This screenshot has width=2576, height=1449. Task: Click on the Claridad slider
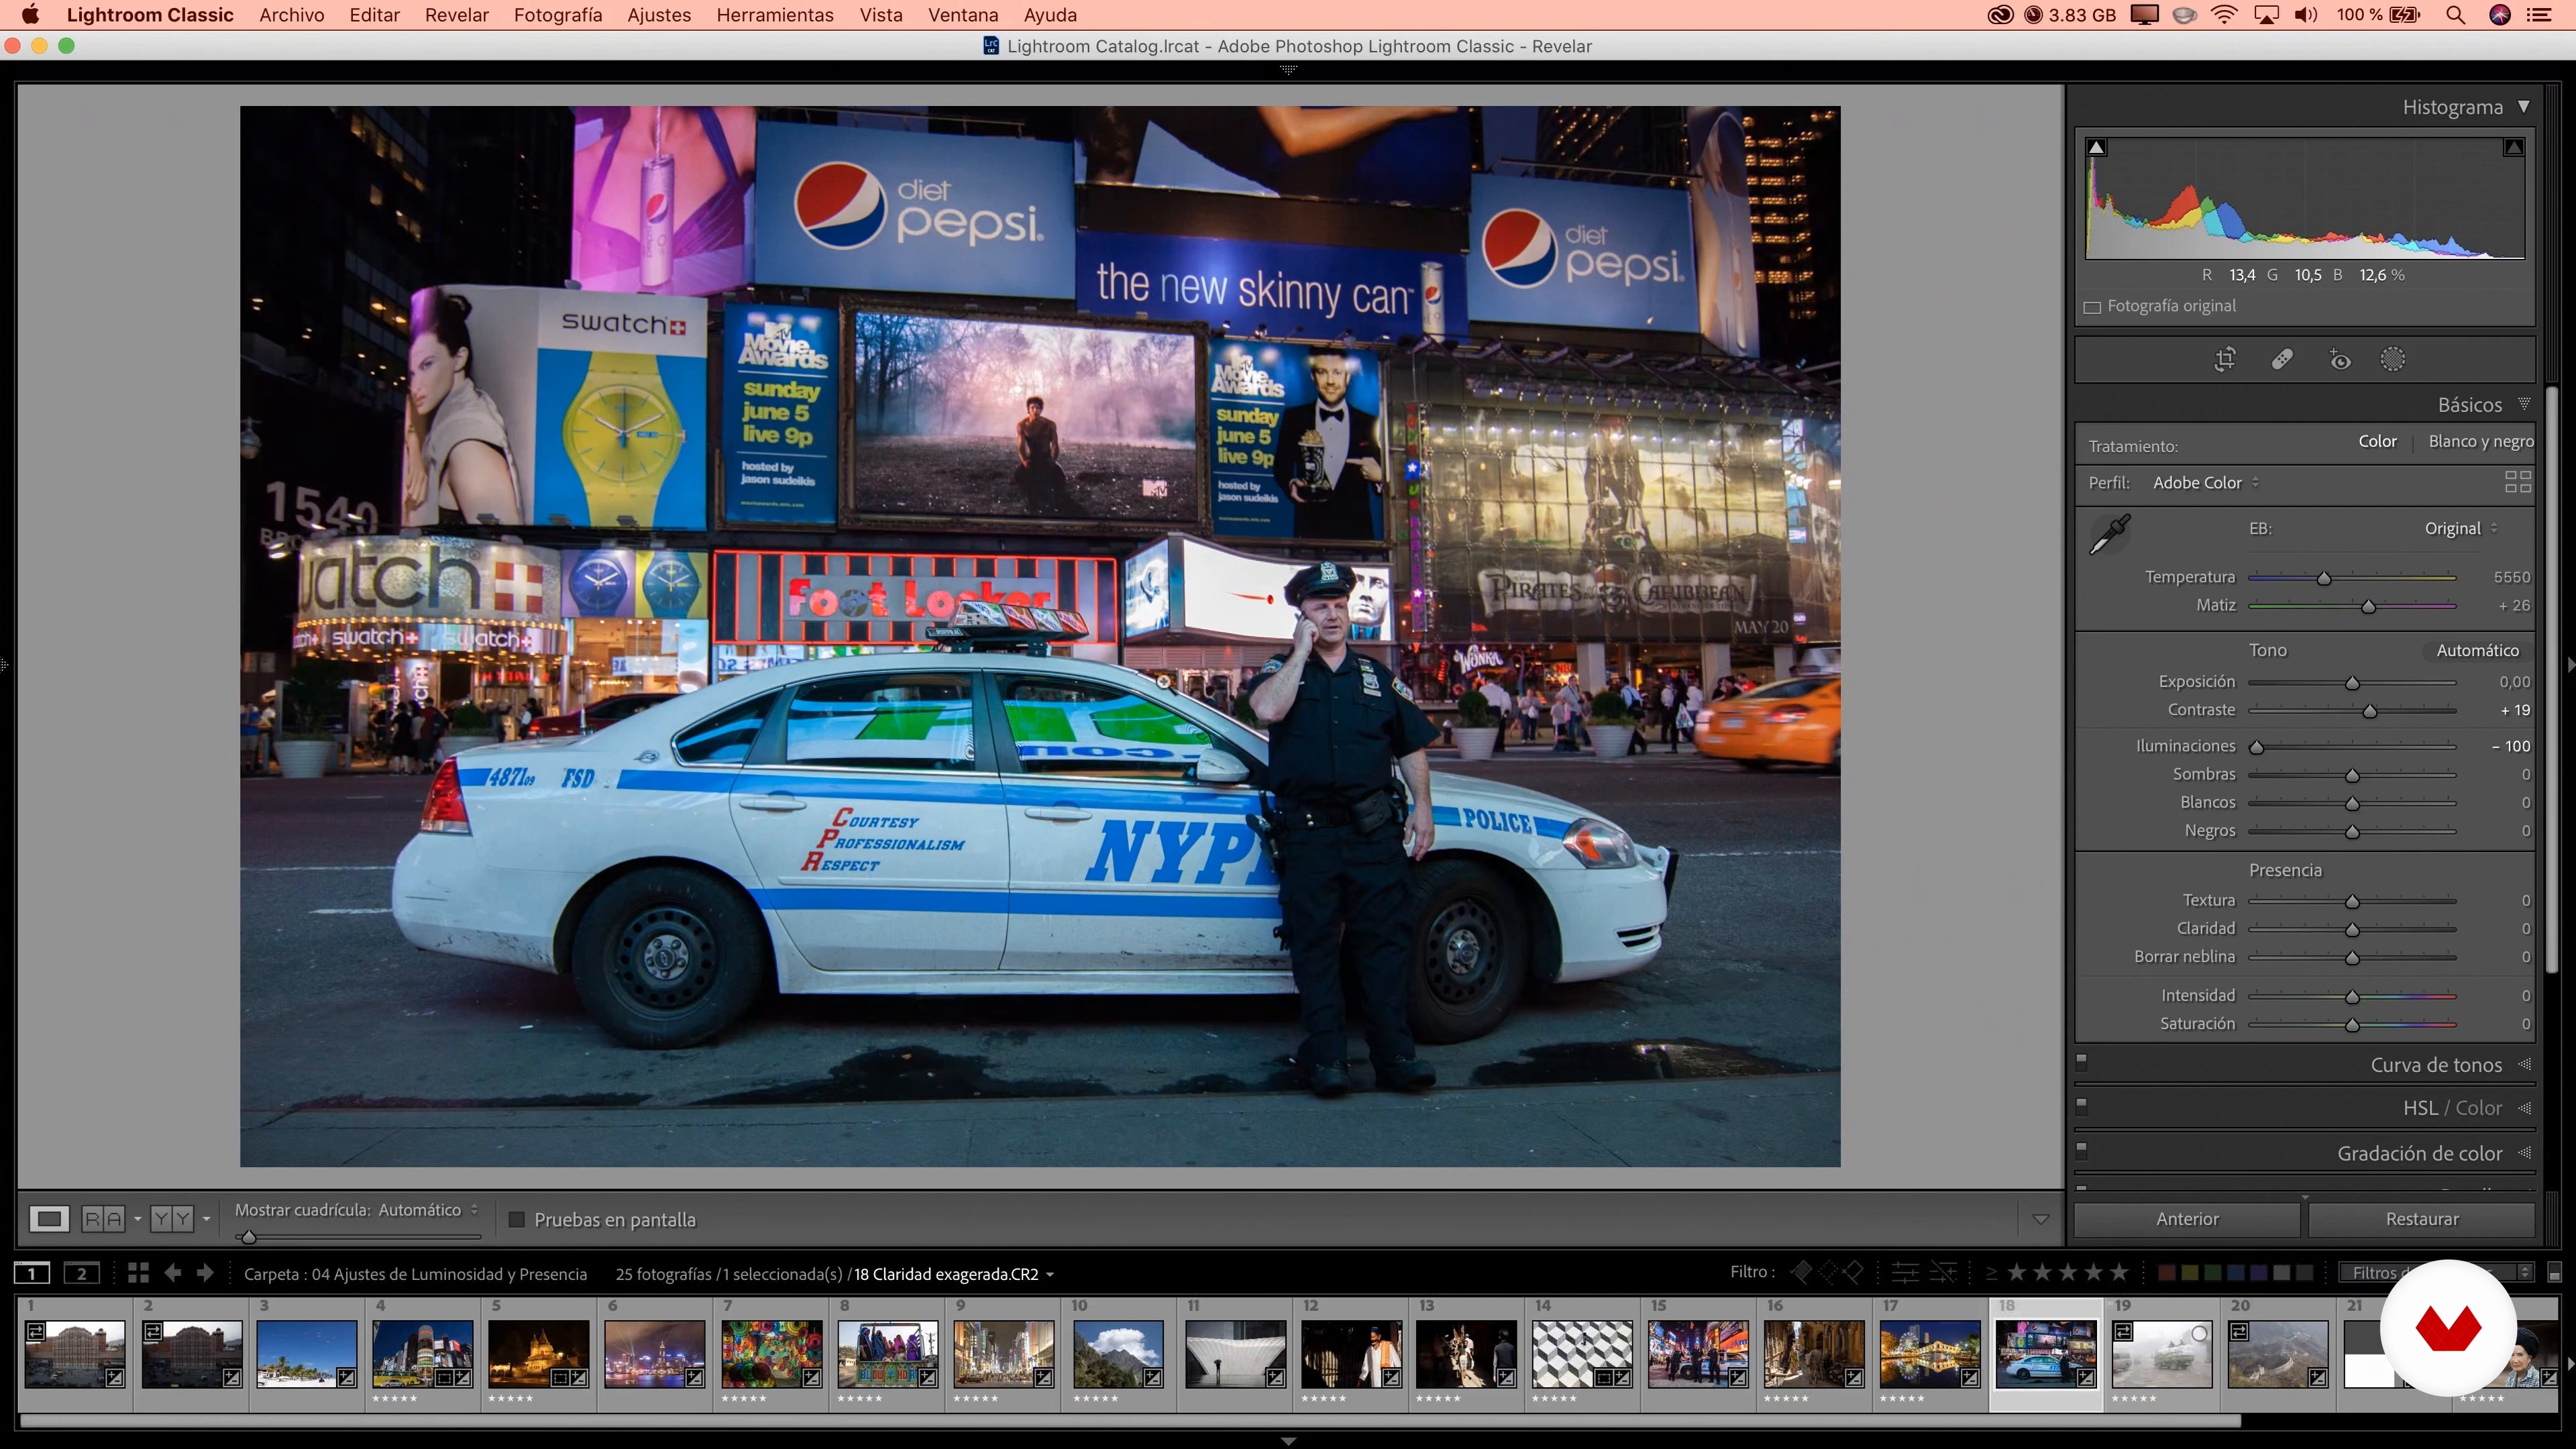pyautogui.click(x=2352, y=930)
